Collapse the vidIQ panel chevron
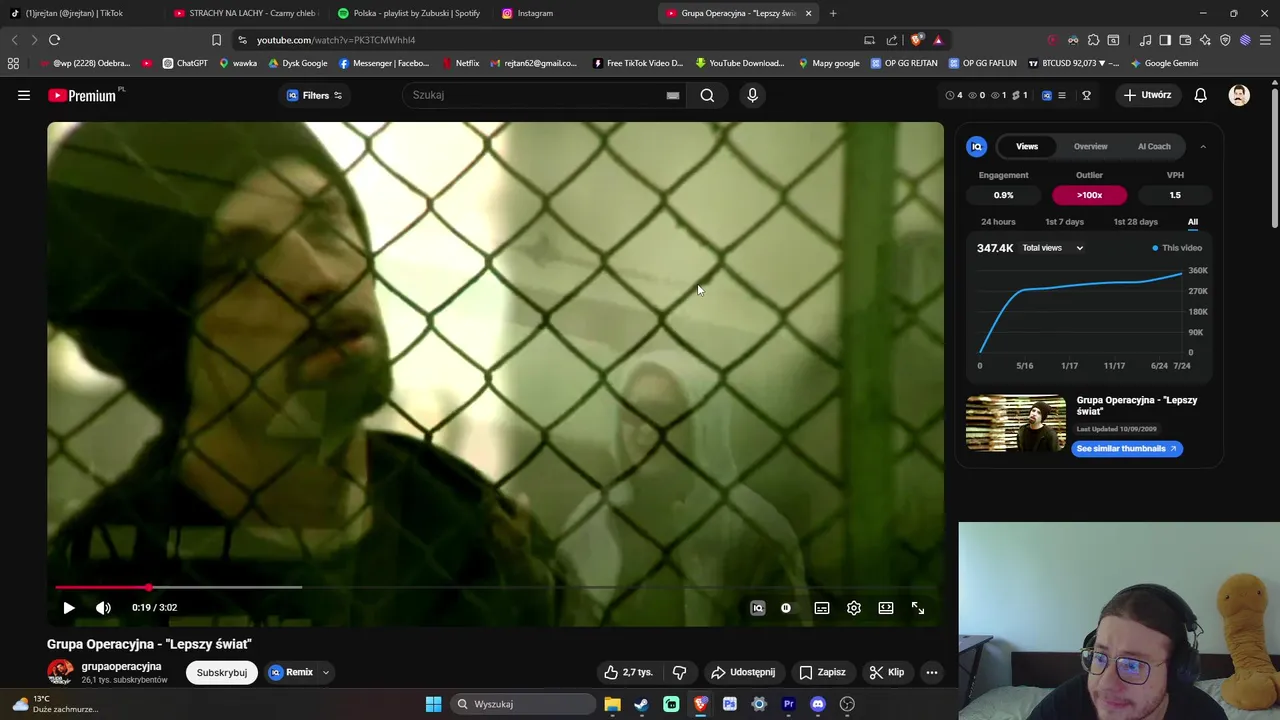Screen dimensions: 1280x720 pyautogui.click(x=1203, y=146)
